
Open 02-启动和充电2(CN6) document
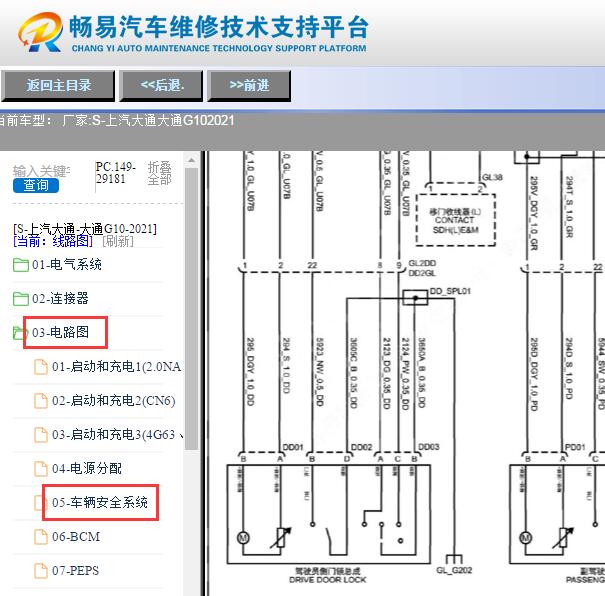coord(114,400)
